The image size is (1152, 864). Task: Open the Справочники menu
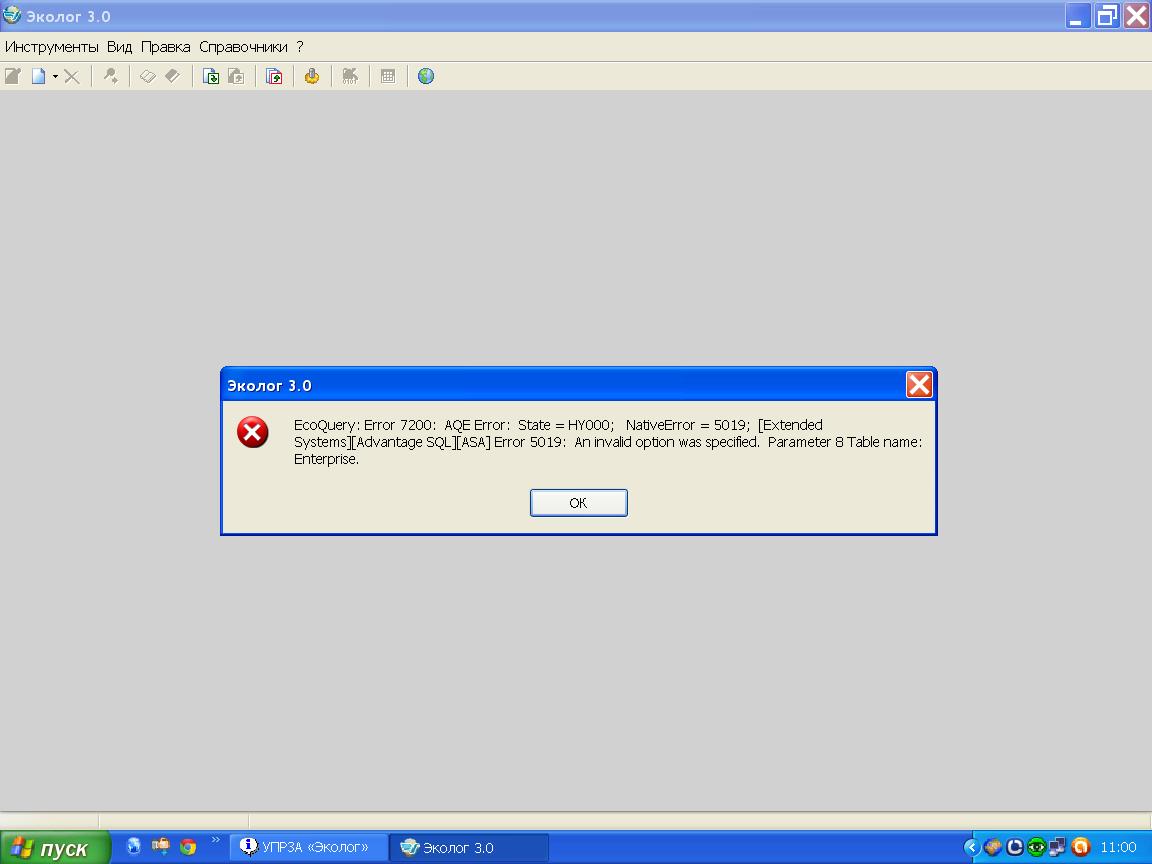(243, 47)
